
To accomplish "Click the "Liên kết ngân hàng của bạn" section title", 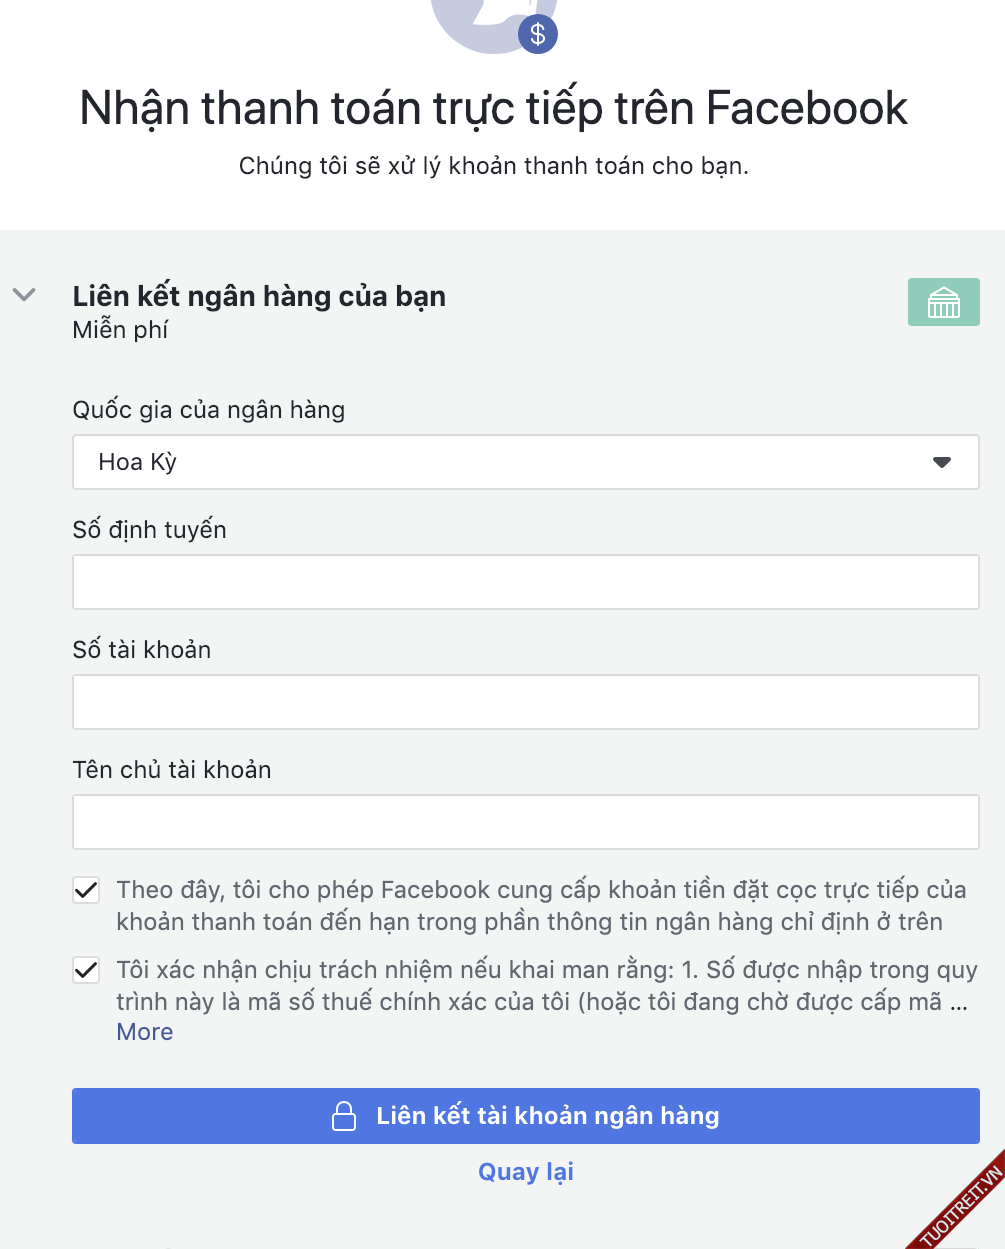I will 259,296.
